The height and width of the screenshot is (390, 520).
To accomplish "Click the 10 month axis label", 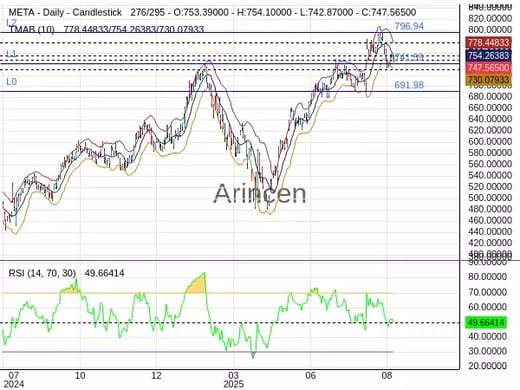I will click(80, 375).
